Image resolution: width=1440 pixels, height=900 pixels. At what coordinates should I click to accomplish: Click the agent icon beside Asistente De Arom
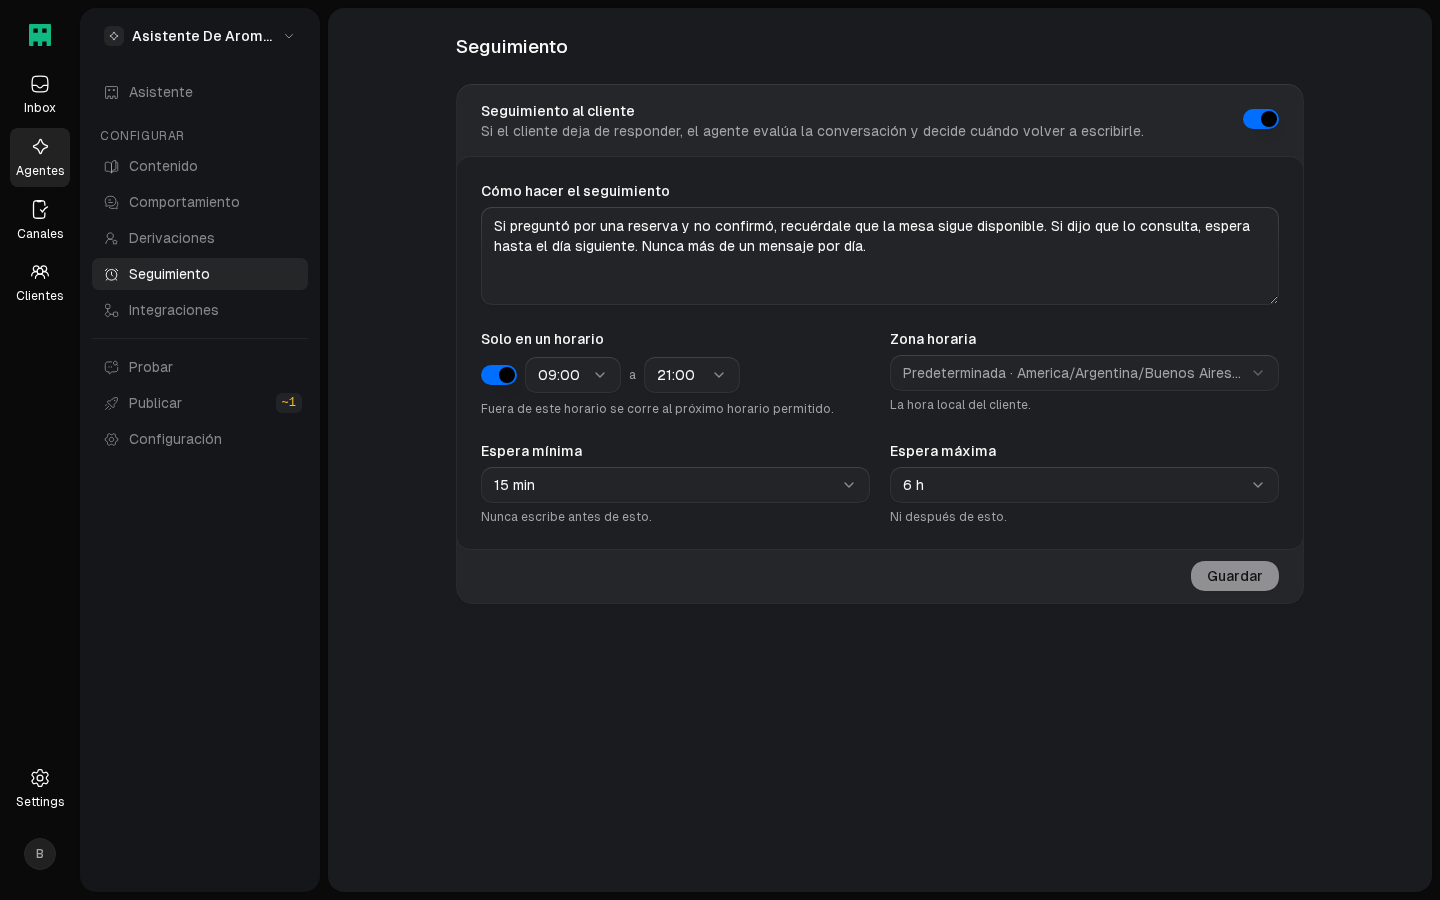click(114, 36)
